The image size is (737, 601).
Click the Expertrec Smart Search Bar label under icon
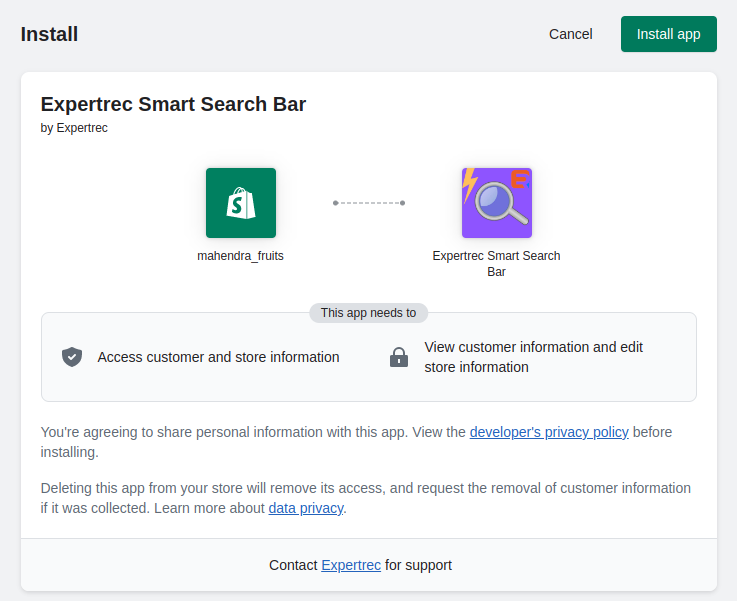(x=496, y=263)
